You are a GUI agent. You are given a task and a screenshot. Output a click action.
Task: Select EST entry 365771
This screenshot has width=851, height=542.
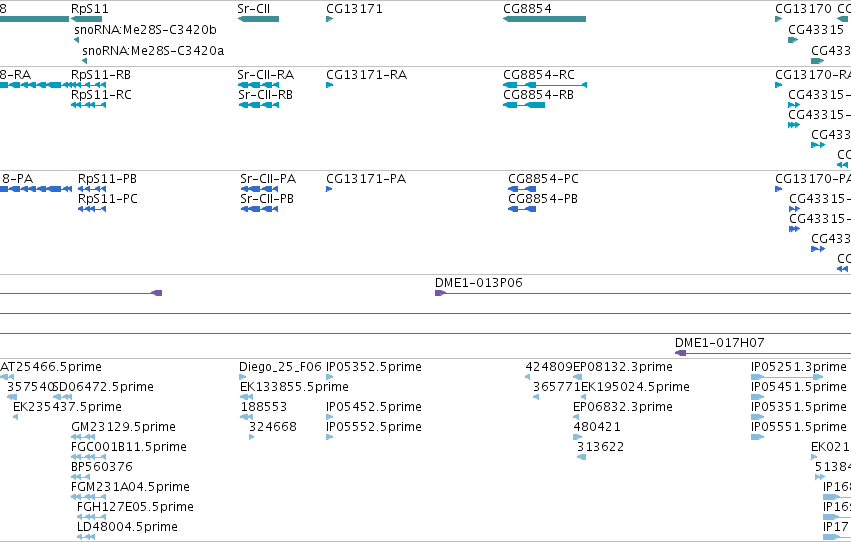556,387
